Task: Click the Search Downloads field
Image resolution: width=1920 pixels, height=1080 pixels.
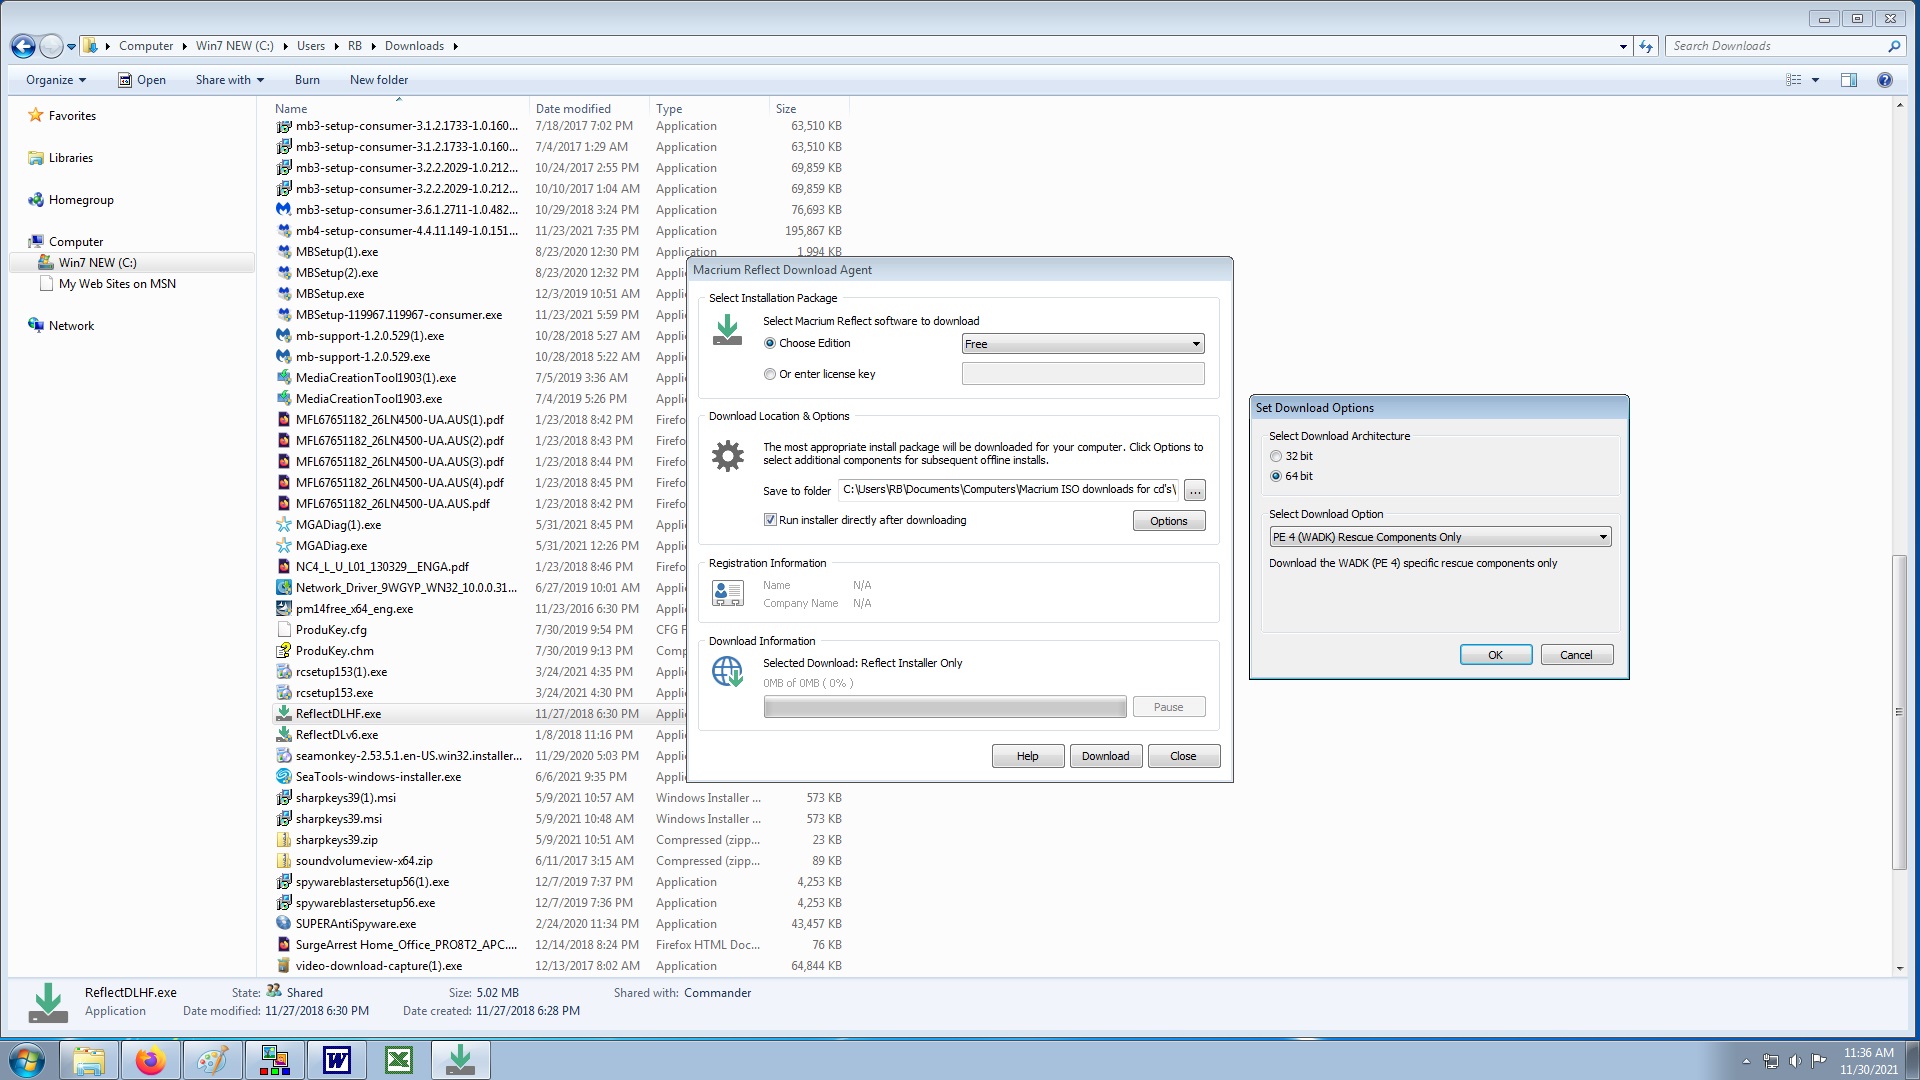Action: [x=1775, y=46]
